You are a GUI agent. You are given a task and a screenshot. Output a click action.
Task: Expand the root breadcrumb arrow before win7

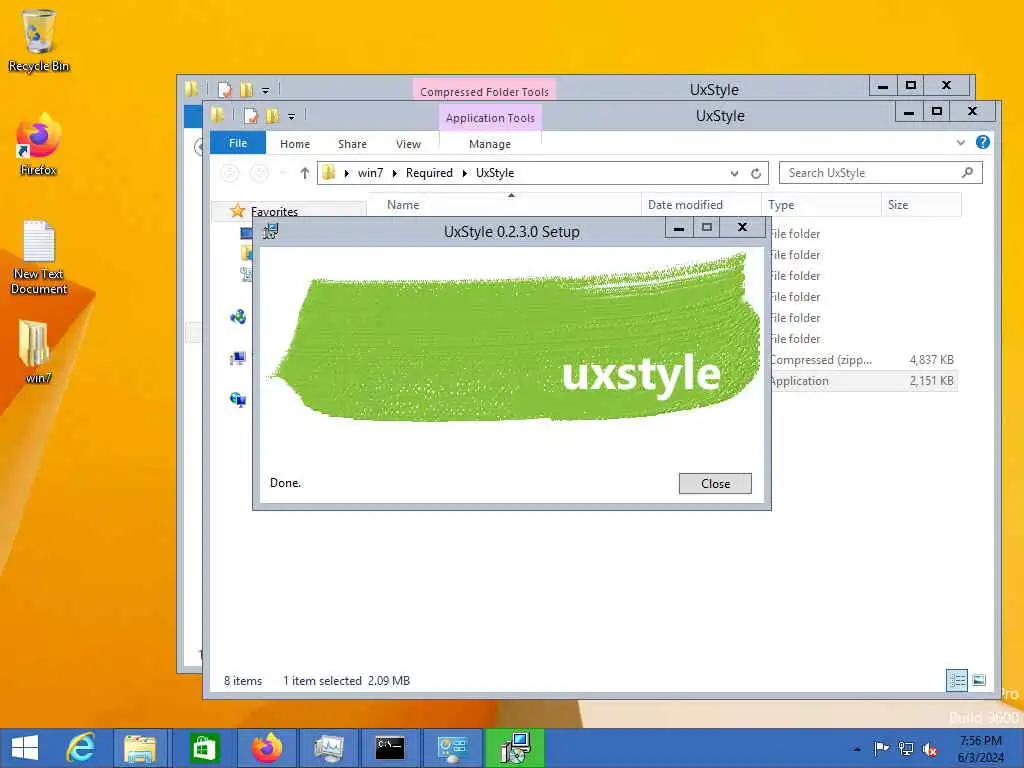(x=347, y=173)
